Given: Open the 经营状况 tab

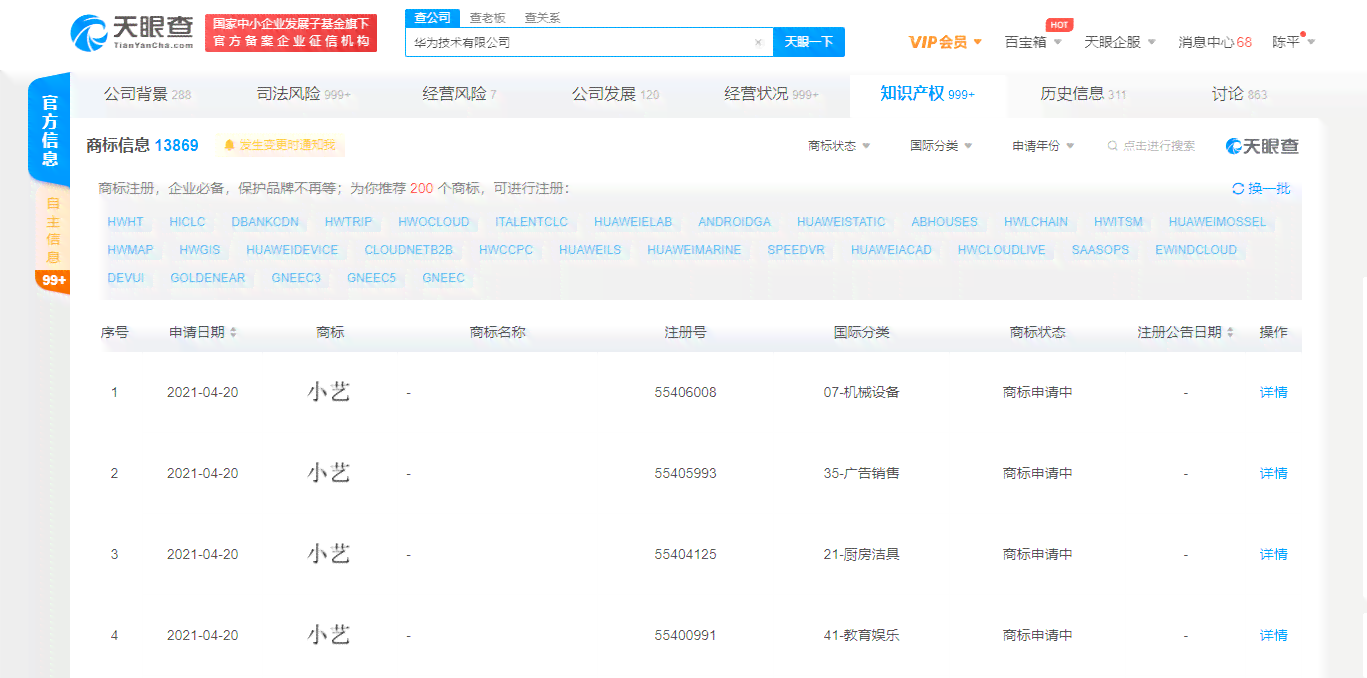Looking at the screenshot, I should click(x=771, y=94).
